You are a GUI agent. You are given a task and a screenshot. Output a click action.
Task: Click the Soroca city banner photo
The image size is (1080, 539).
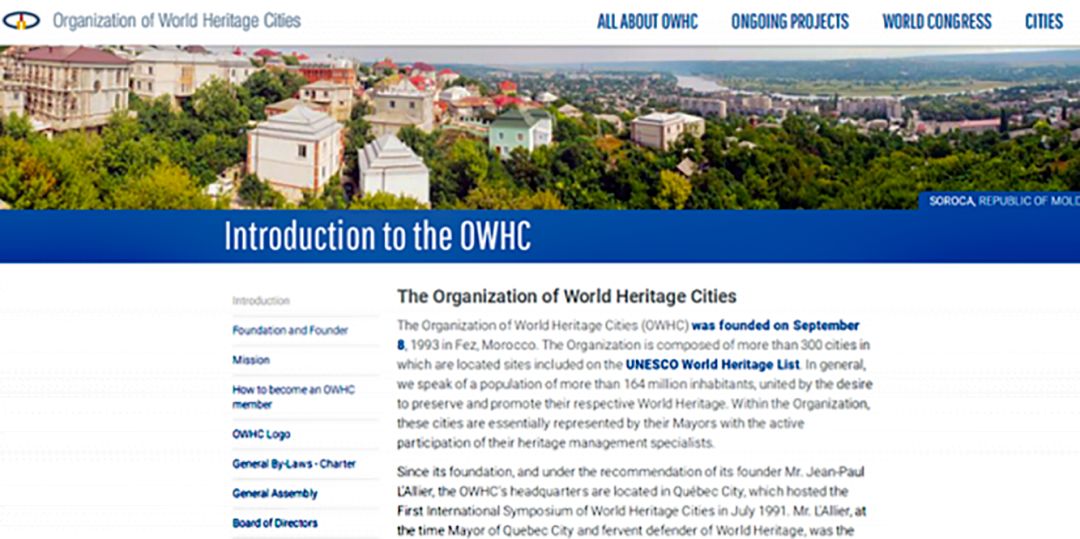pyautogui.click(x=540, y=127)
